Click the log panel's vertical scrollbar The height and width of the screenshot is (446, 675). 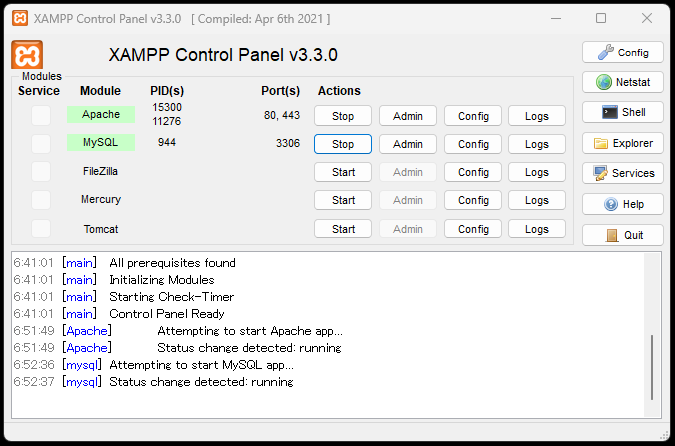[x=653, y=366]
